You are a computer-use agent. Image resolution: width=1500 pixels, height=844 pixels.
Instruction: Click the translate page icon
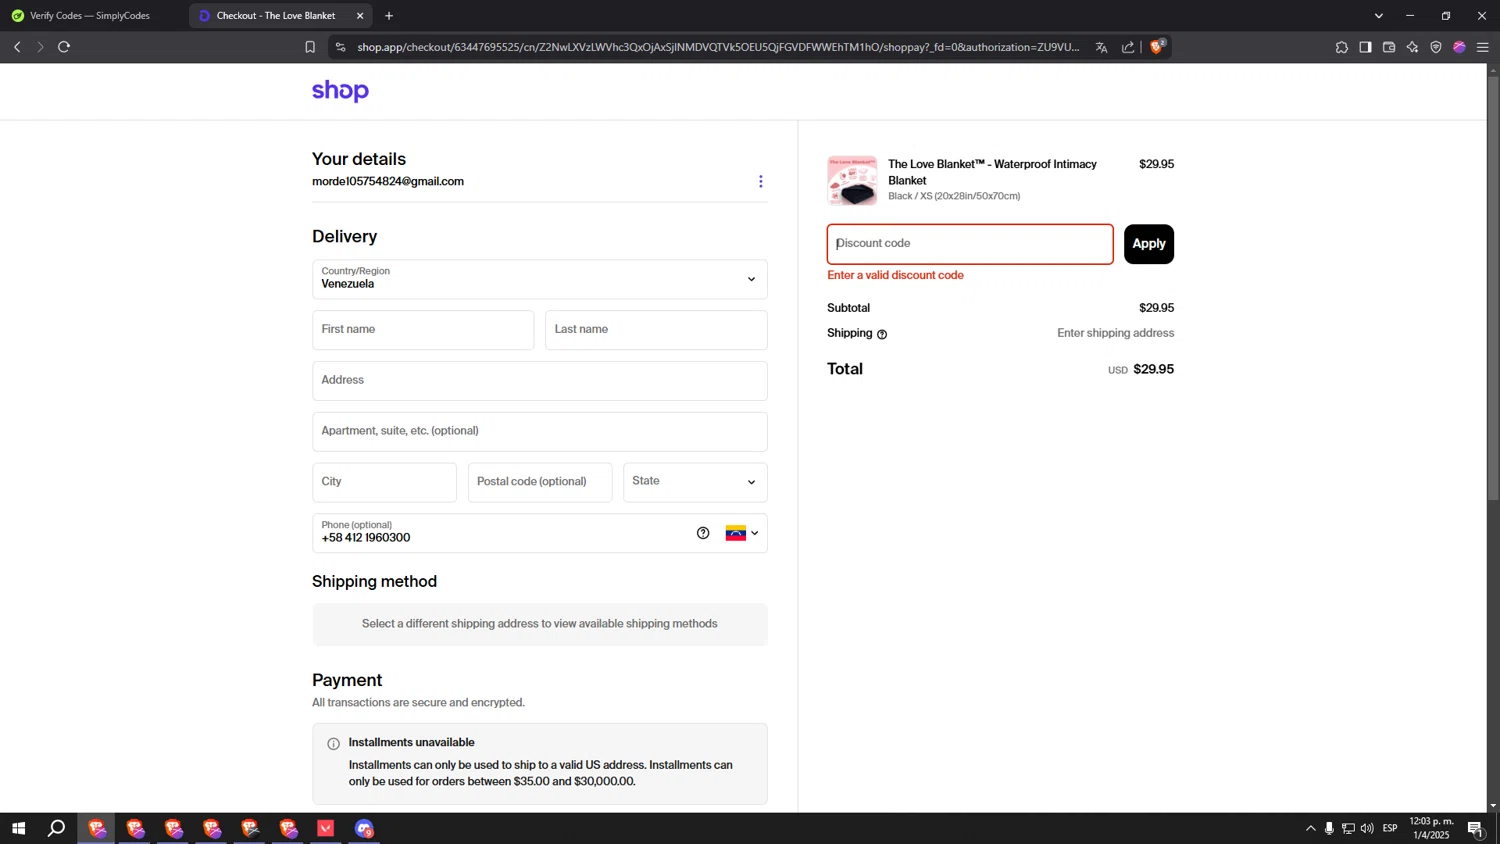(1101, 47)
